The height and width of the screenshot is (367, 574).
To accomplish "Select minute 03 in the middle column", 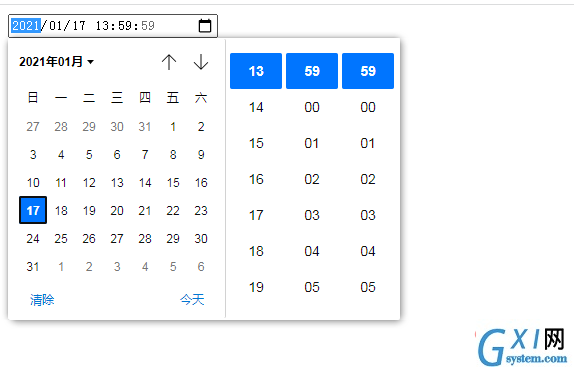I will [312, 215].
